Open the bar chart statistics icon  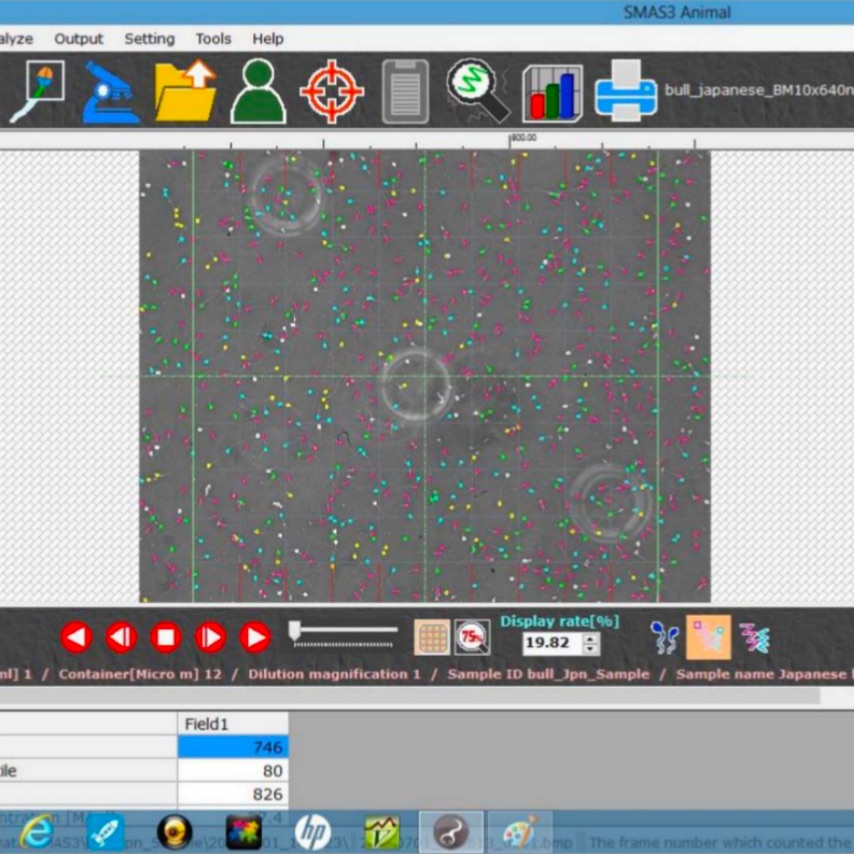point(552,93)
